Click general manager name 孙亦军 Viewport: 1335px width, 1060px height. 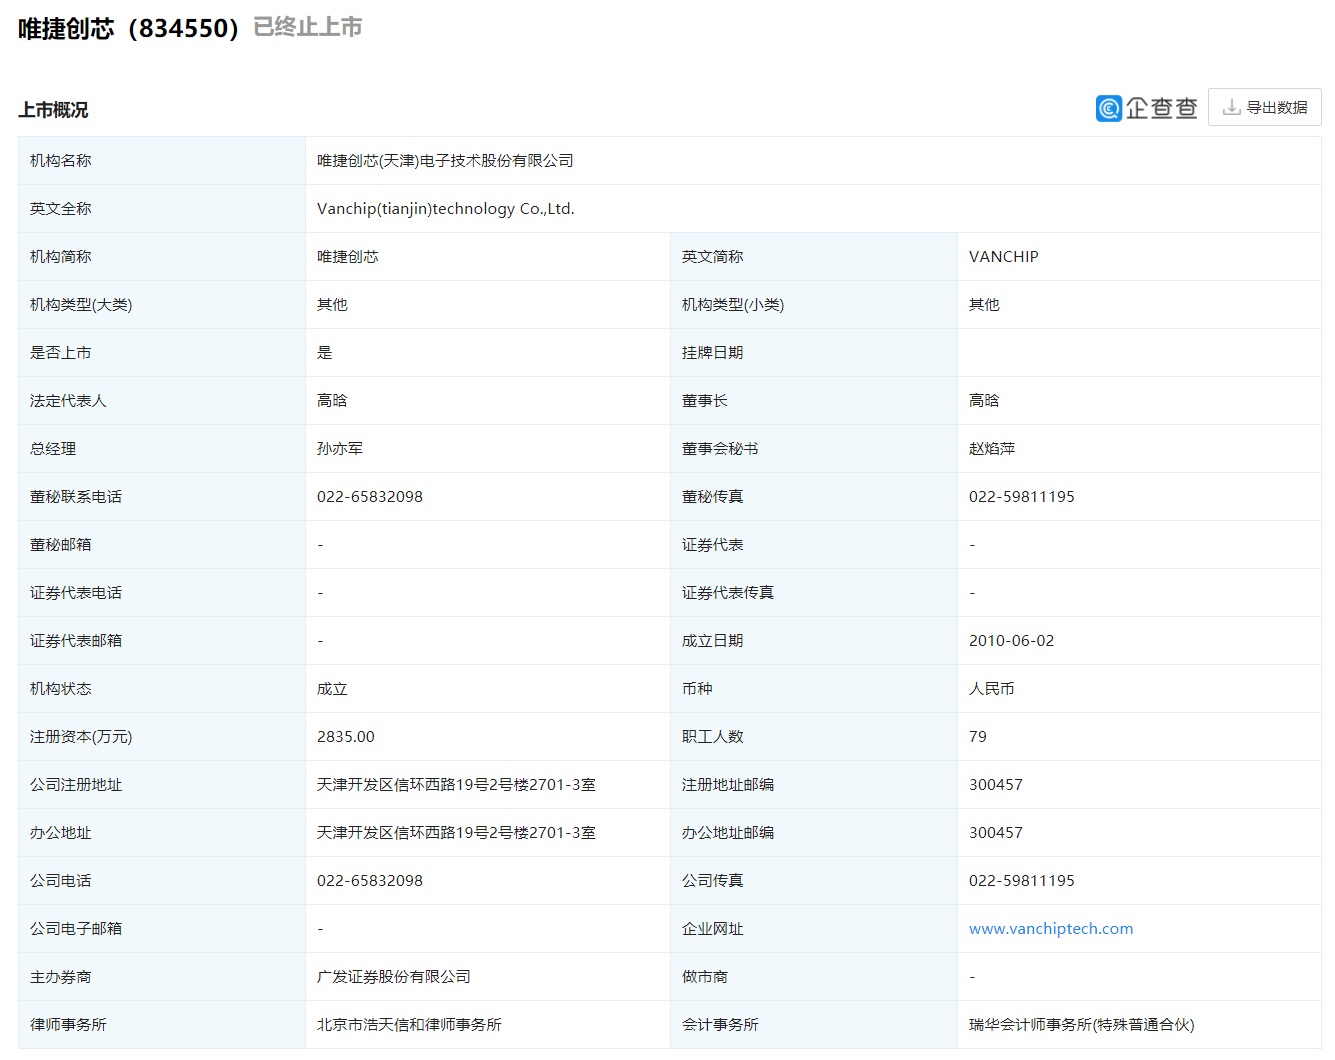pos(340,449)
